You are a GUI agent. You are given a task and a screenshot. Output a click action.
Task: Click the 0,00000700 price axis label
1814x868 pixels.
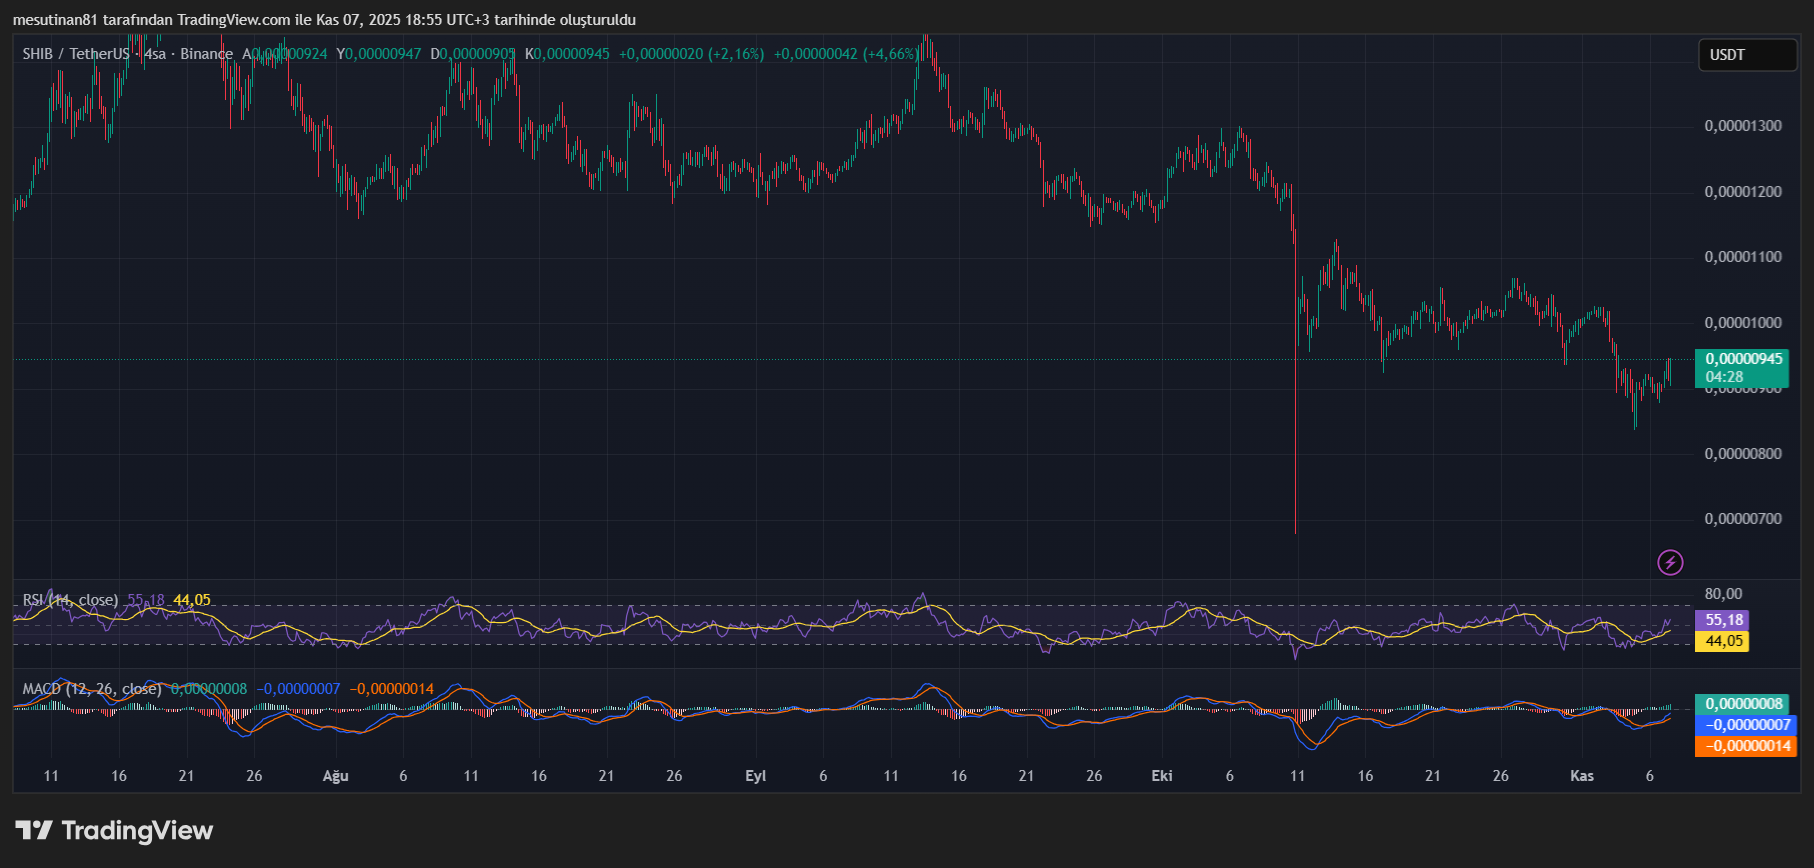click(1743, 519)
